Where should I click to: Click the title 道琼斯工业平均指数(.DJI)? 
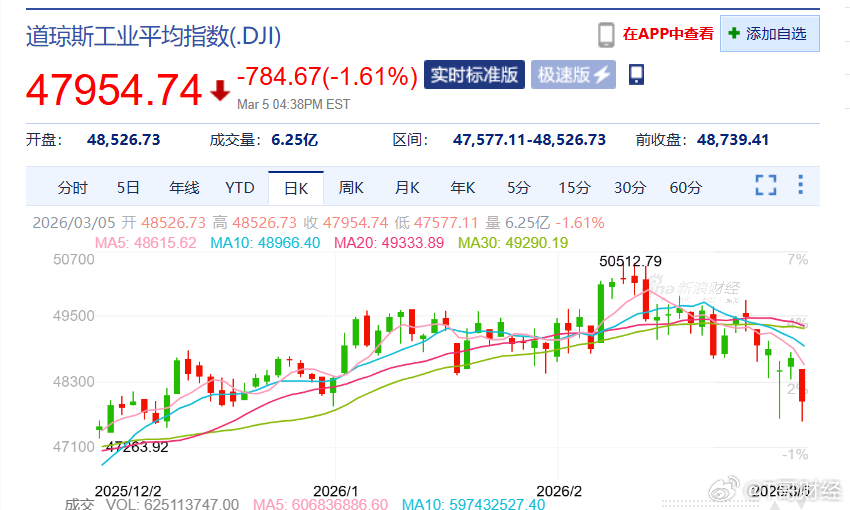[x=153, y=37]
